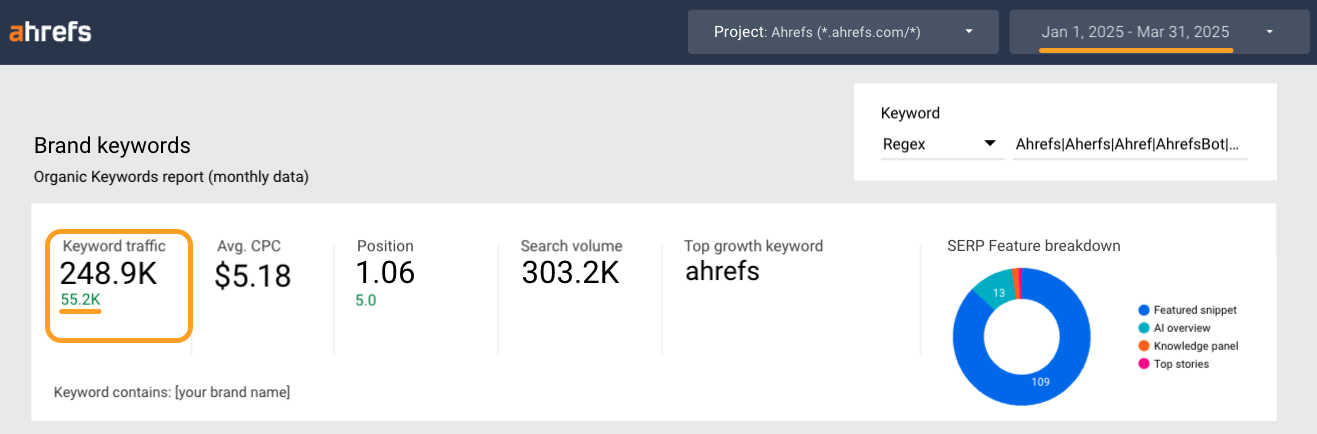This screenshot has height=434, width=1317.
Task: Click the Search volume value 303.2K
Action: (x=571, y=273)
